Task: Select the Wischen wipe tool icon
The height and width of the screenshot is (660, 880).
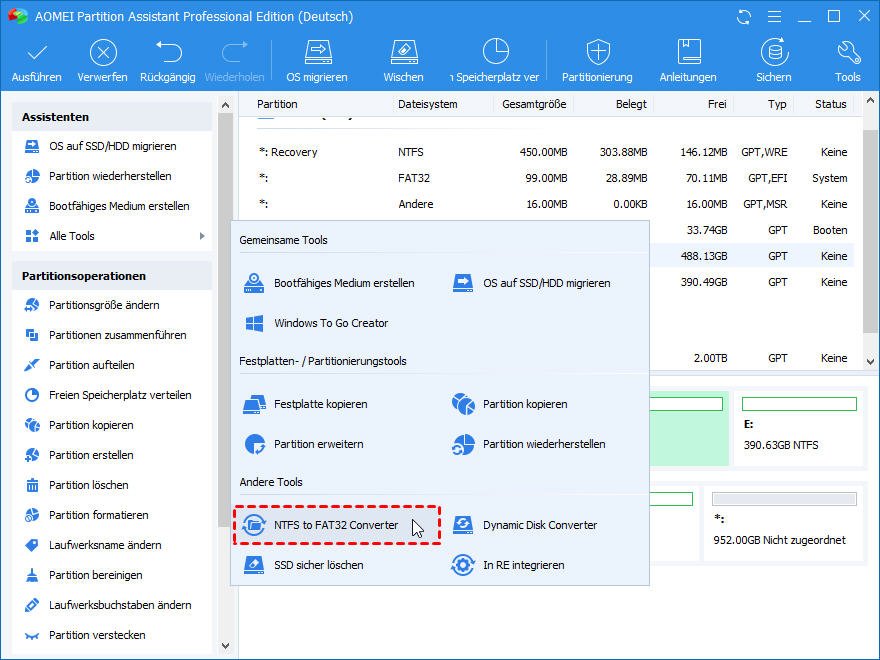Action: (404, 53)
